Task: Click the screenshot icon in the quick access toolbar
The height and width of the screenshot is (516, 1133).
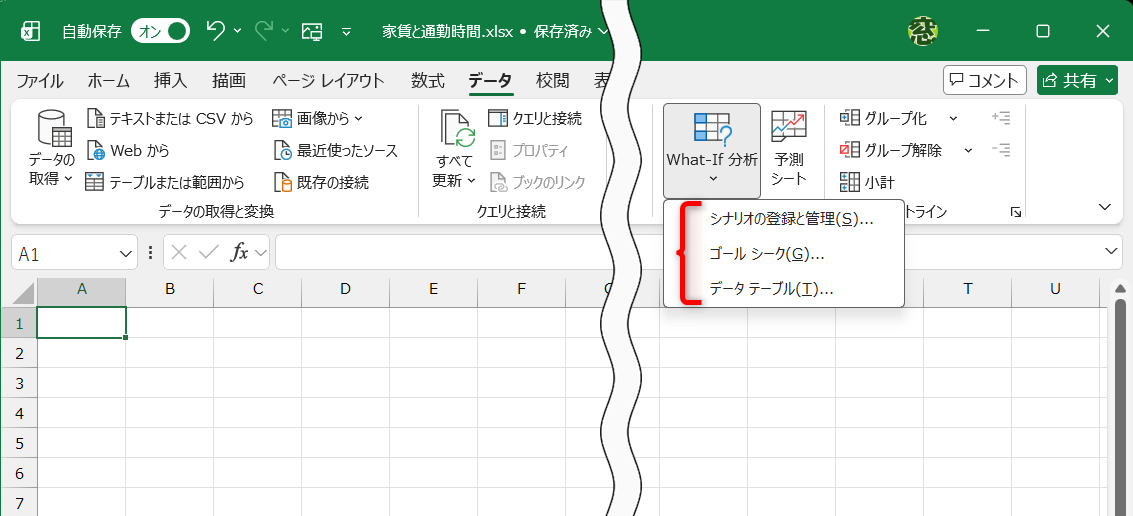Action: [x=311, y=31]
